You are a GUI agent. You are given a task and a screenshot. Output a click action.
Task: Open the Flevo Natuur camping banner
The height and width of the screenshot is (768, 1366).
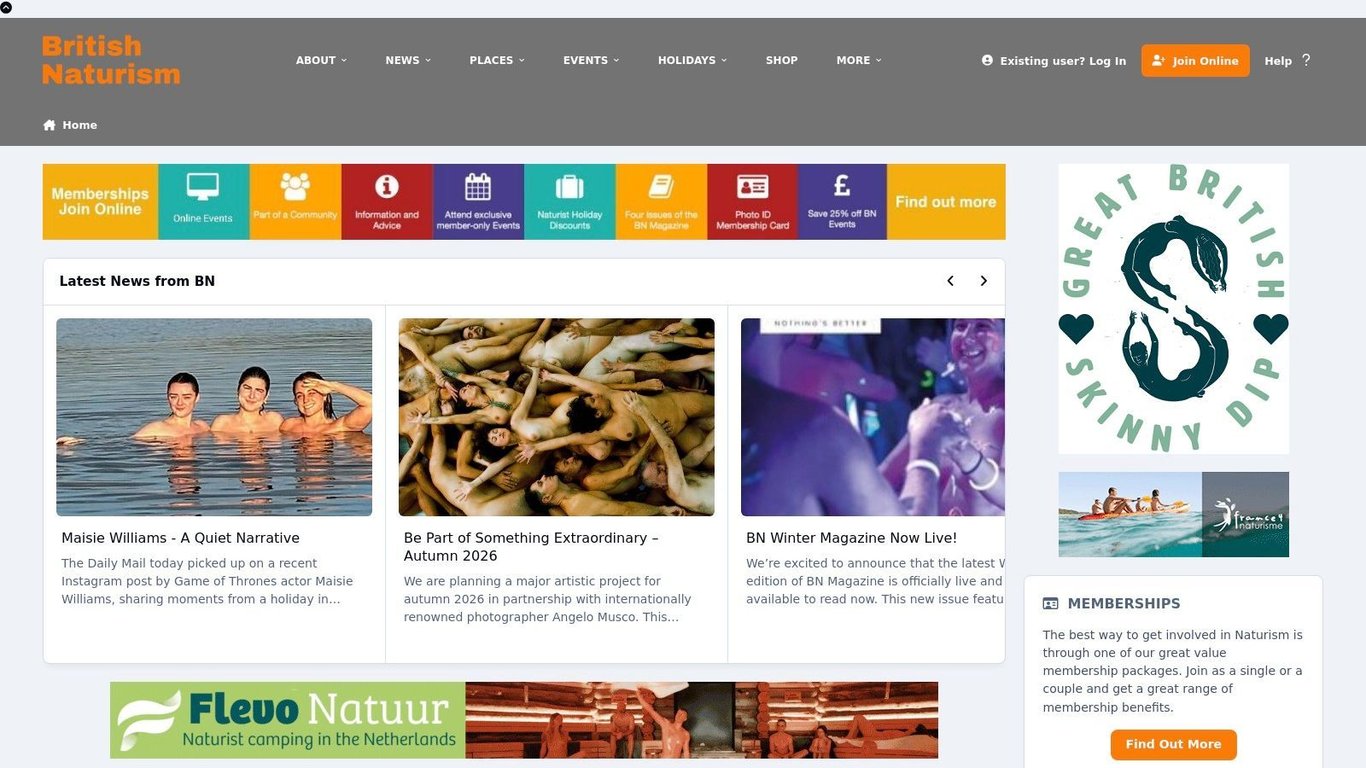[x=523, y=719]
